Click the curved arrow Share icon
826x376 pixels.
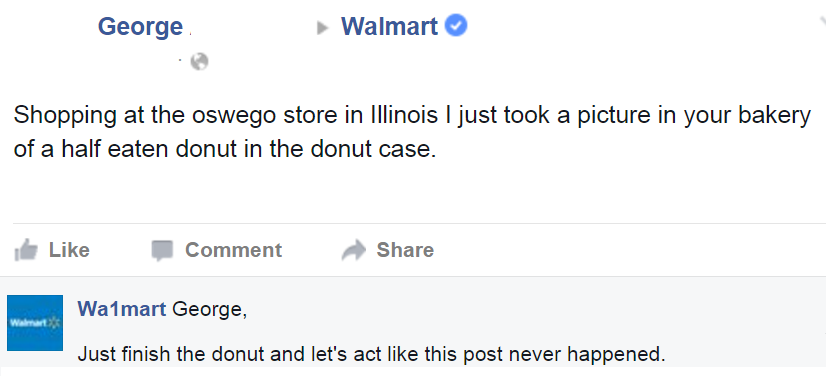(353, 250)
